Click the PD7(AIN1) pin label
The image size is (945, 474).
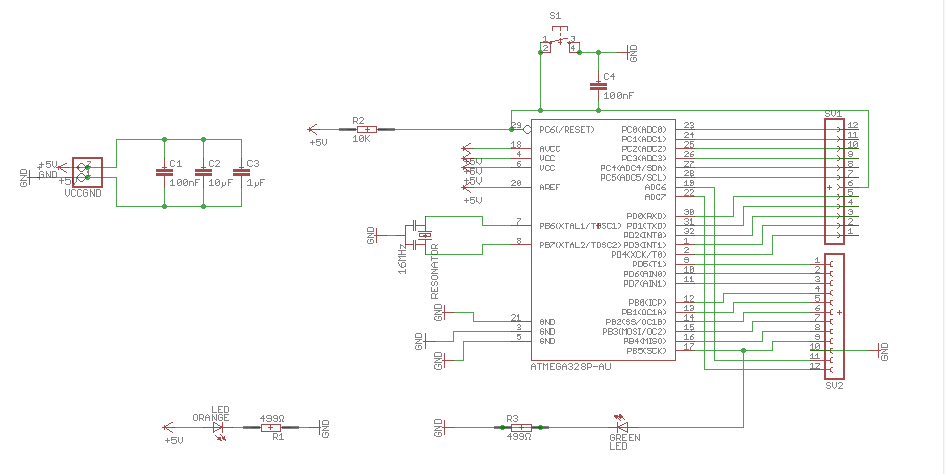point(645,283)
